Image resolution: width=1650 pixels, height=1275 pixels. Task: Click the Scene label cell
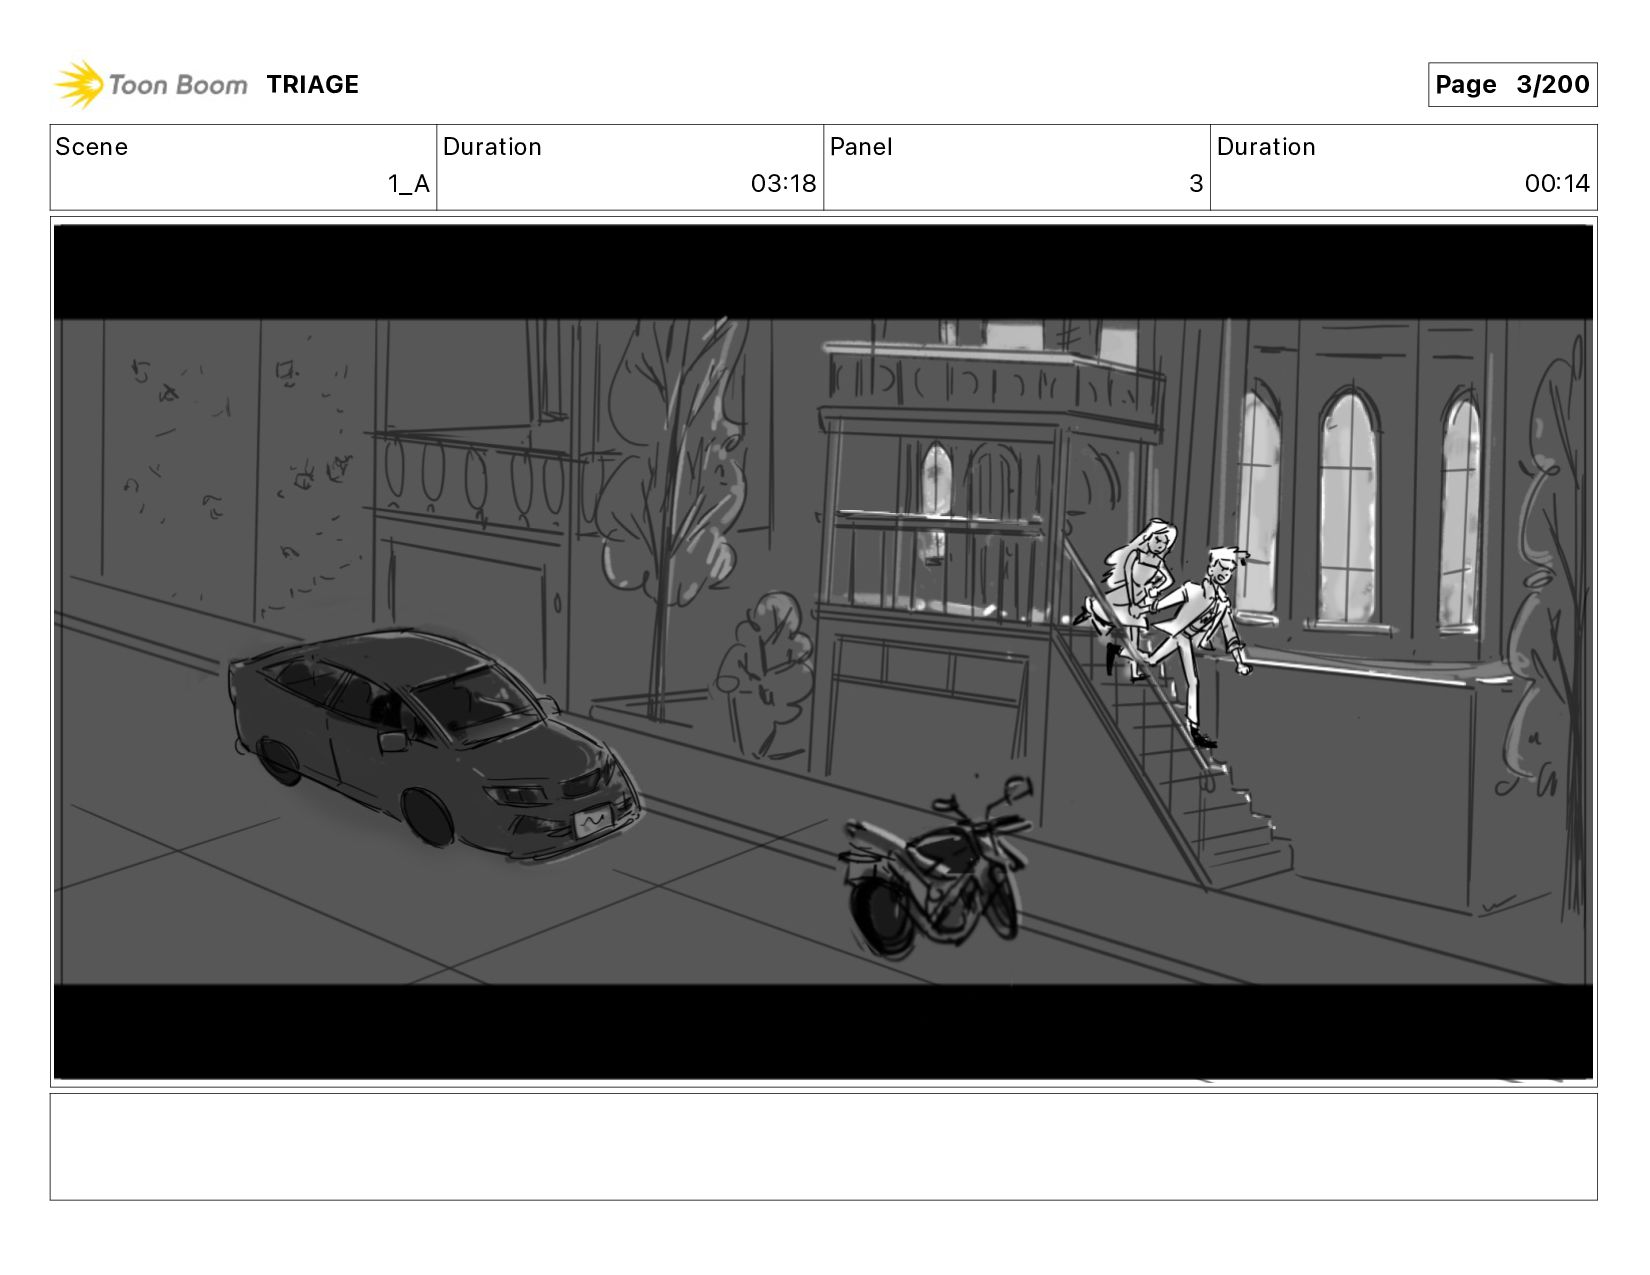[x=243, y=167]
